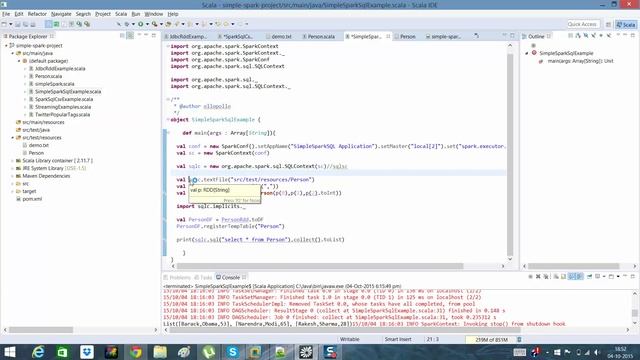Toggle Link with Editor in Package Explorer
The height and width of the screenshot is (360, 640).
pyautogui.click(x=130, y=36)
